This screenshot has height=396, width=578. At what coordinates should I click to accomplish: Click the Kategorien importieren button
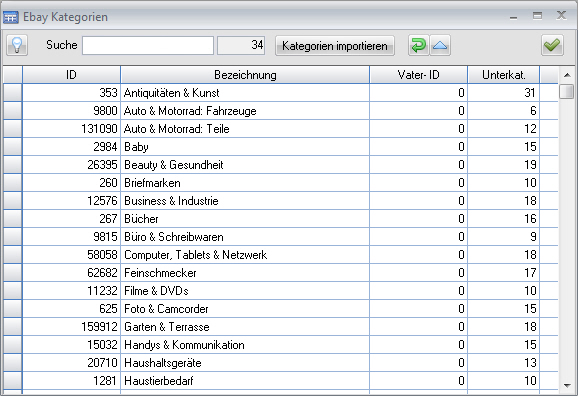(x=335, y=46)
